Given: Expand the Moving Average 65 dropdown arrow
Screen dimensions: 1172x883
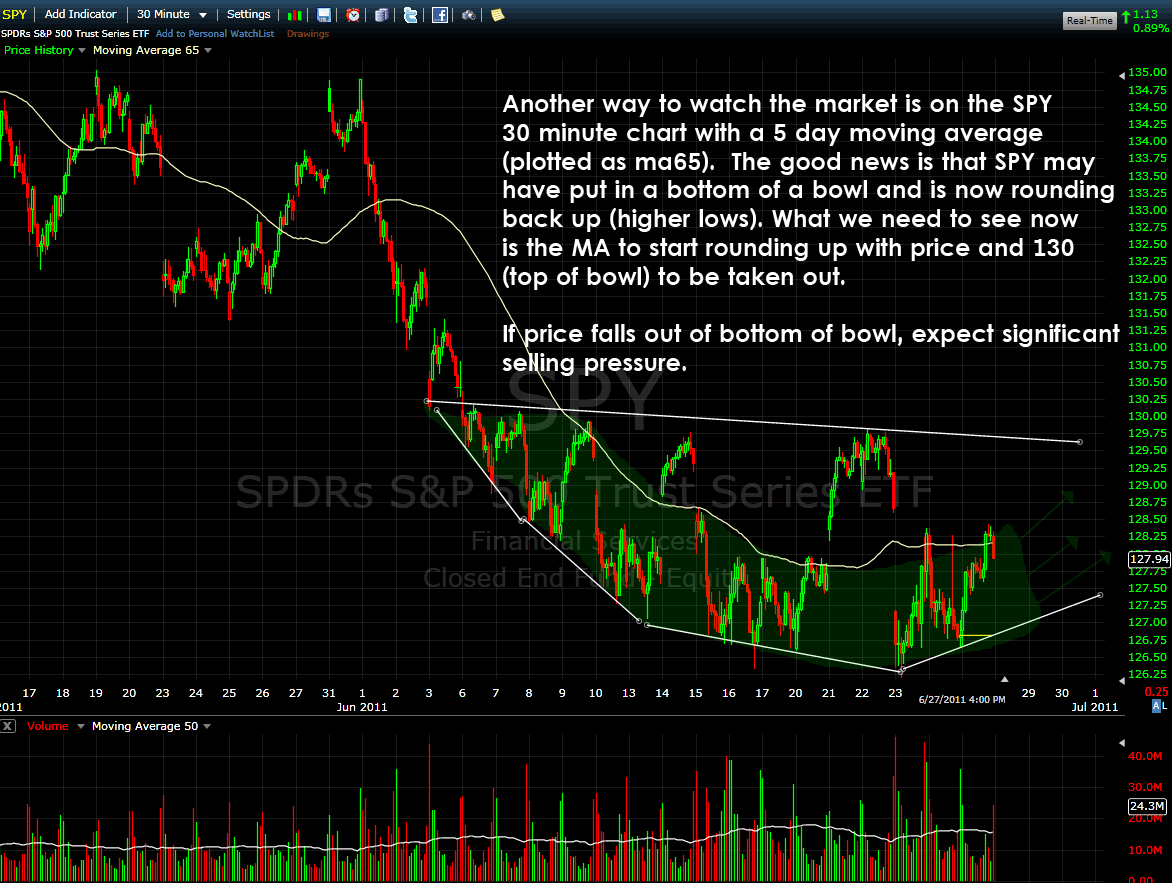Looking at the screenshot, I should coord(208,50).
